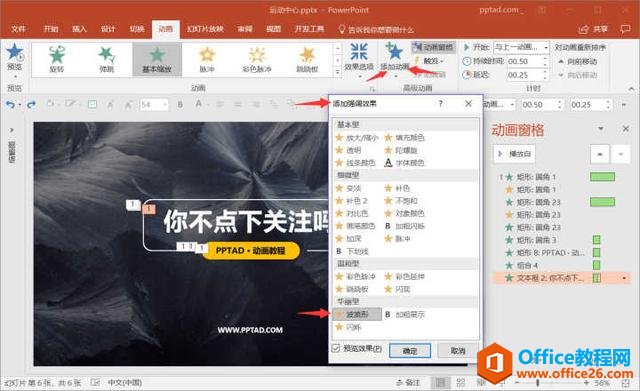Switch to the 切换 Transitions tab

[x=137, y=29]
